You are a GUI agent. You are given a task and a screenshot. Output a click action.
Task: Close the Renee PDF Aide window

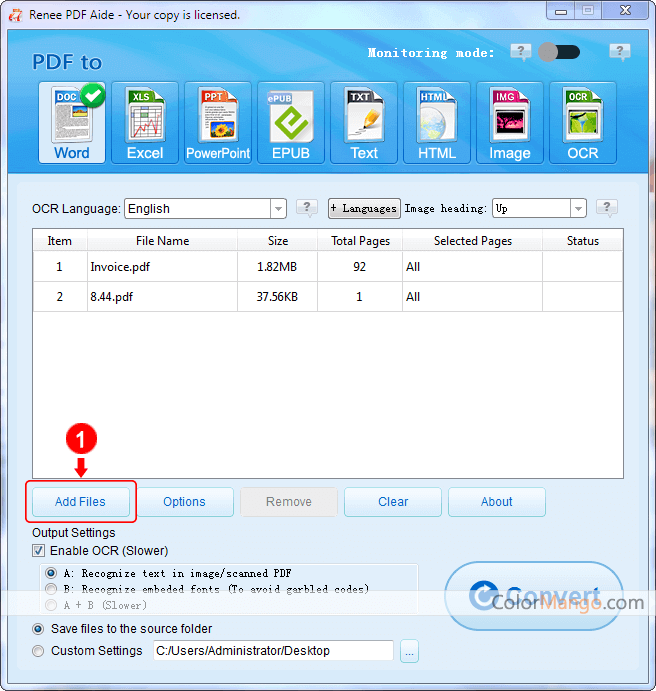coord(626,11)
